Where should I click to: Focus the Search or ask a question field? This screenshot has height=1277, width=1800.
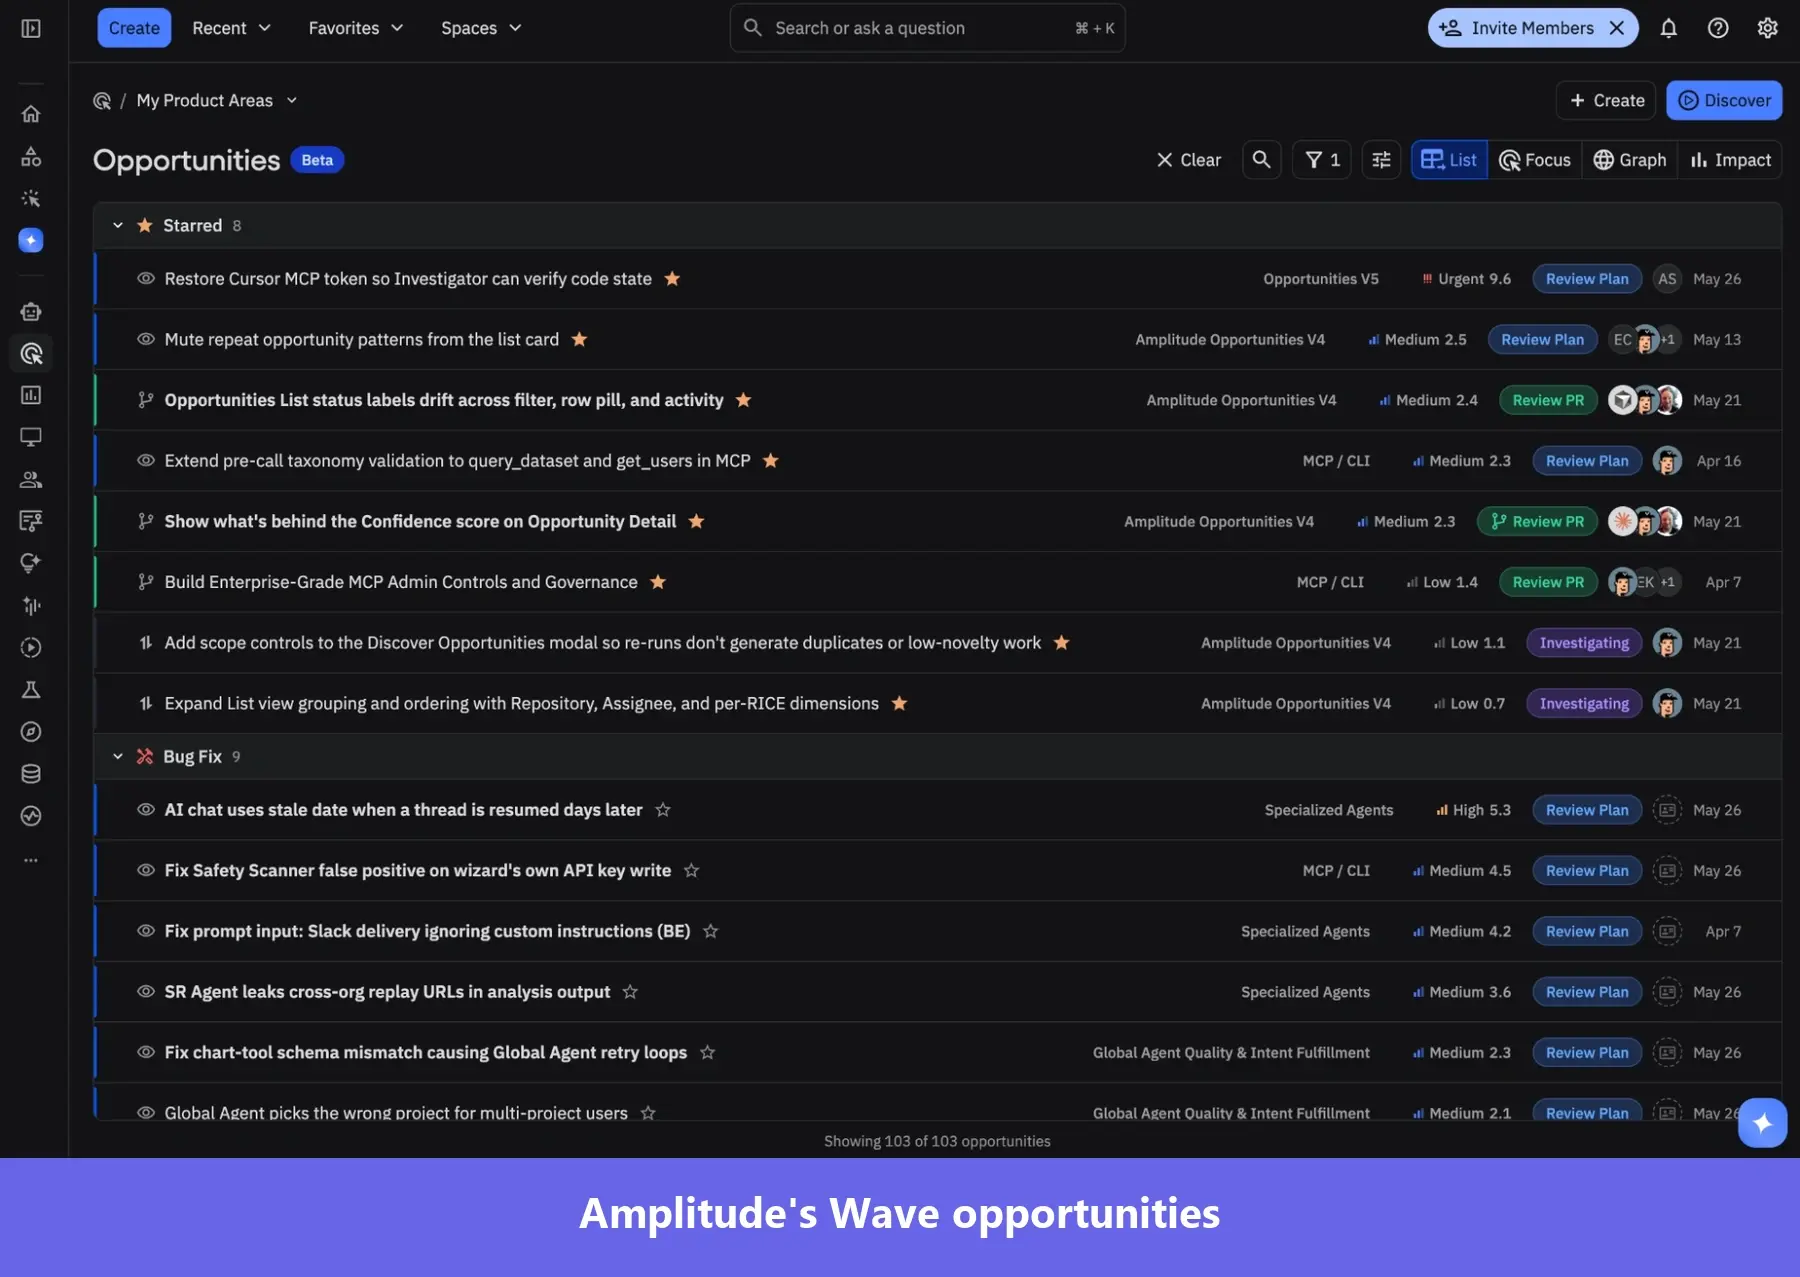click(x=927, y=28)
